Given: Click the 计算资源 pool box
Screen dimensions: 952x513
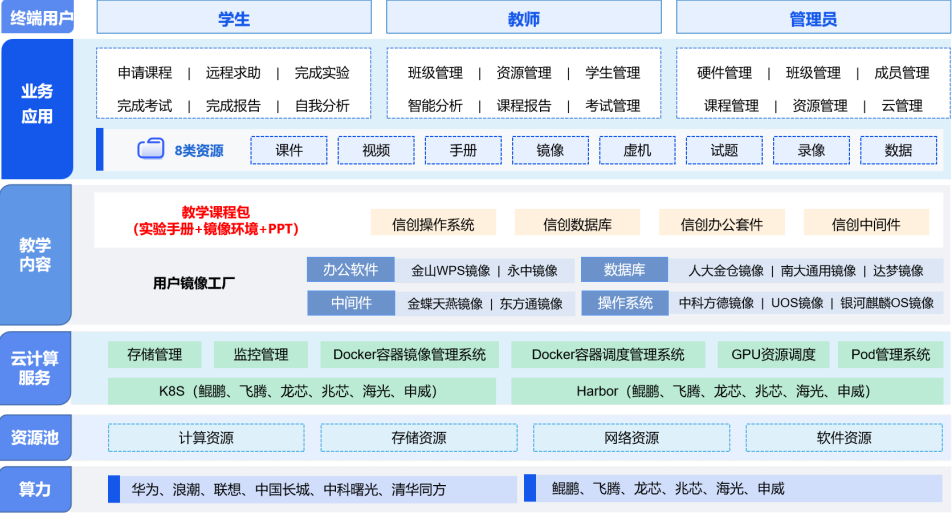Looking at the screenshot, I should coord(206,438).
